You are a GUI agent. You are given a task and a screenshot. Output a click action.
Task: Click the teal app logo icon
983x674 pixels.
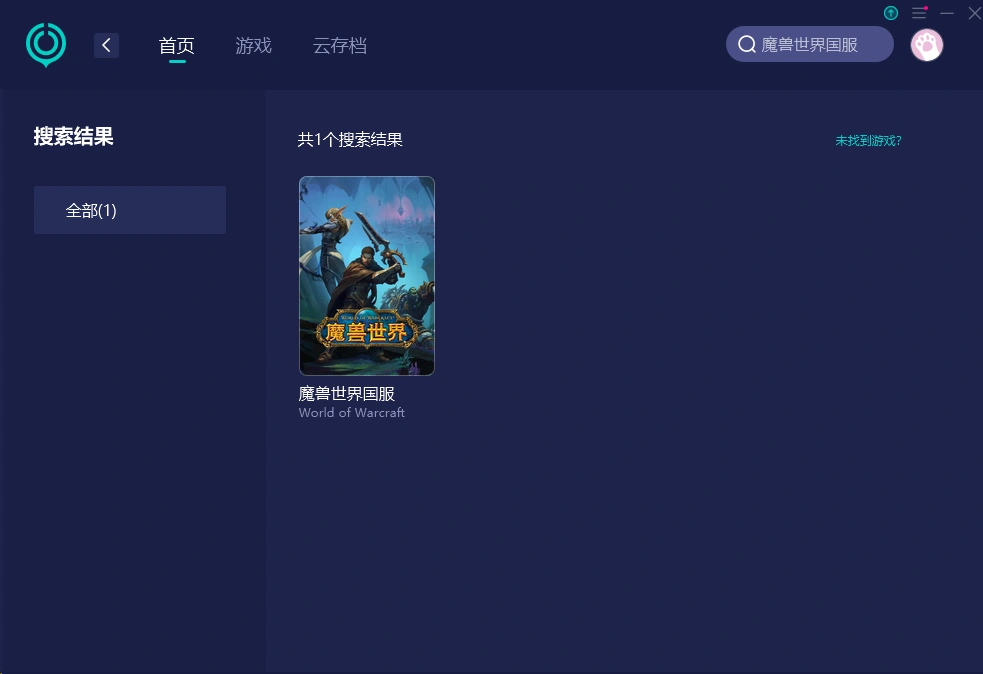[x=46, y=45]
